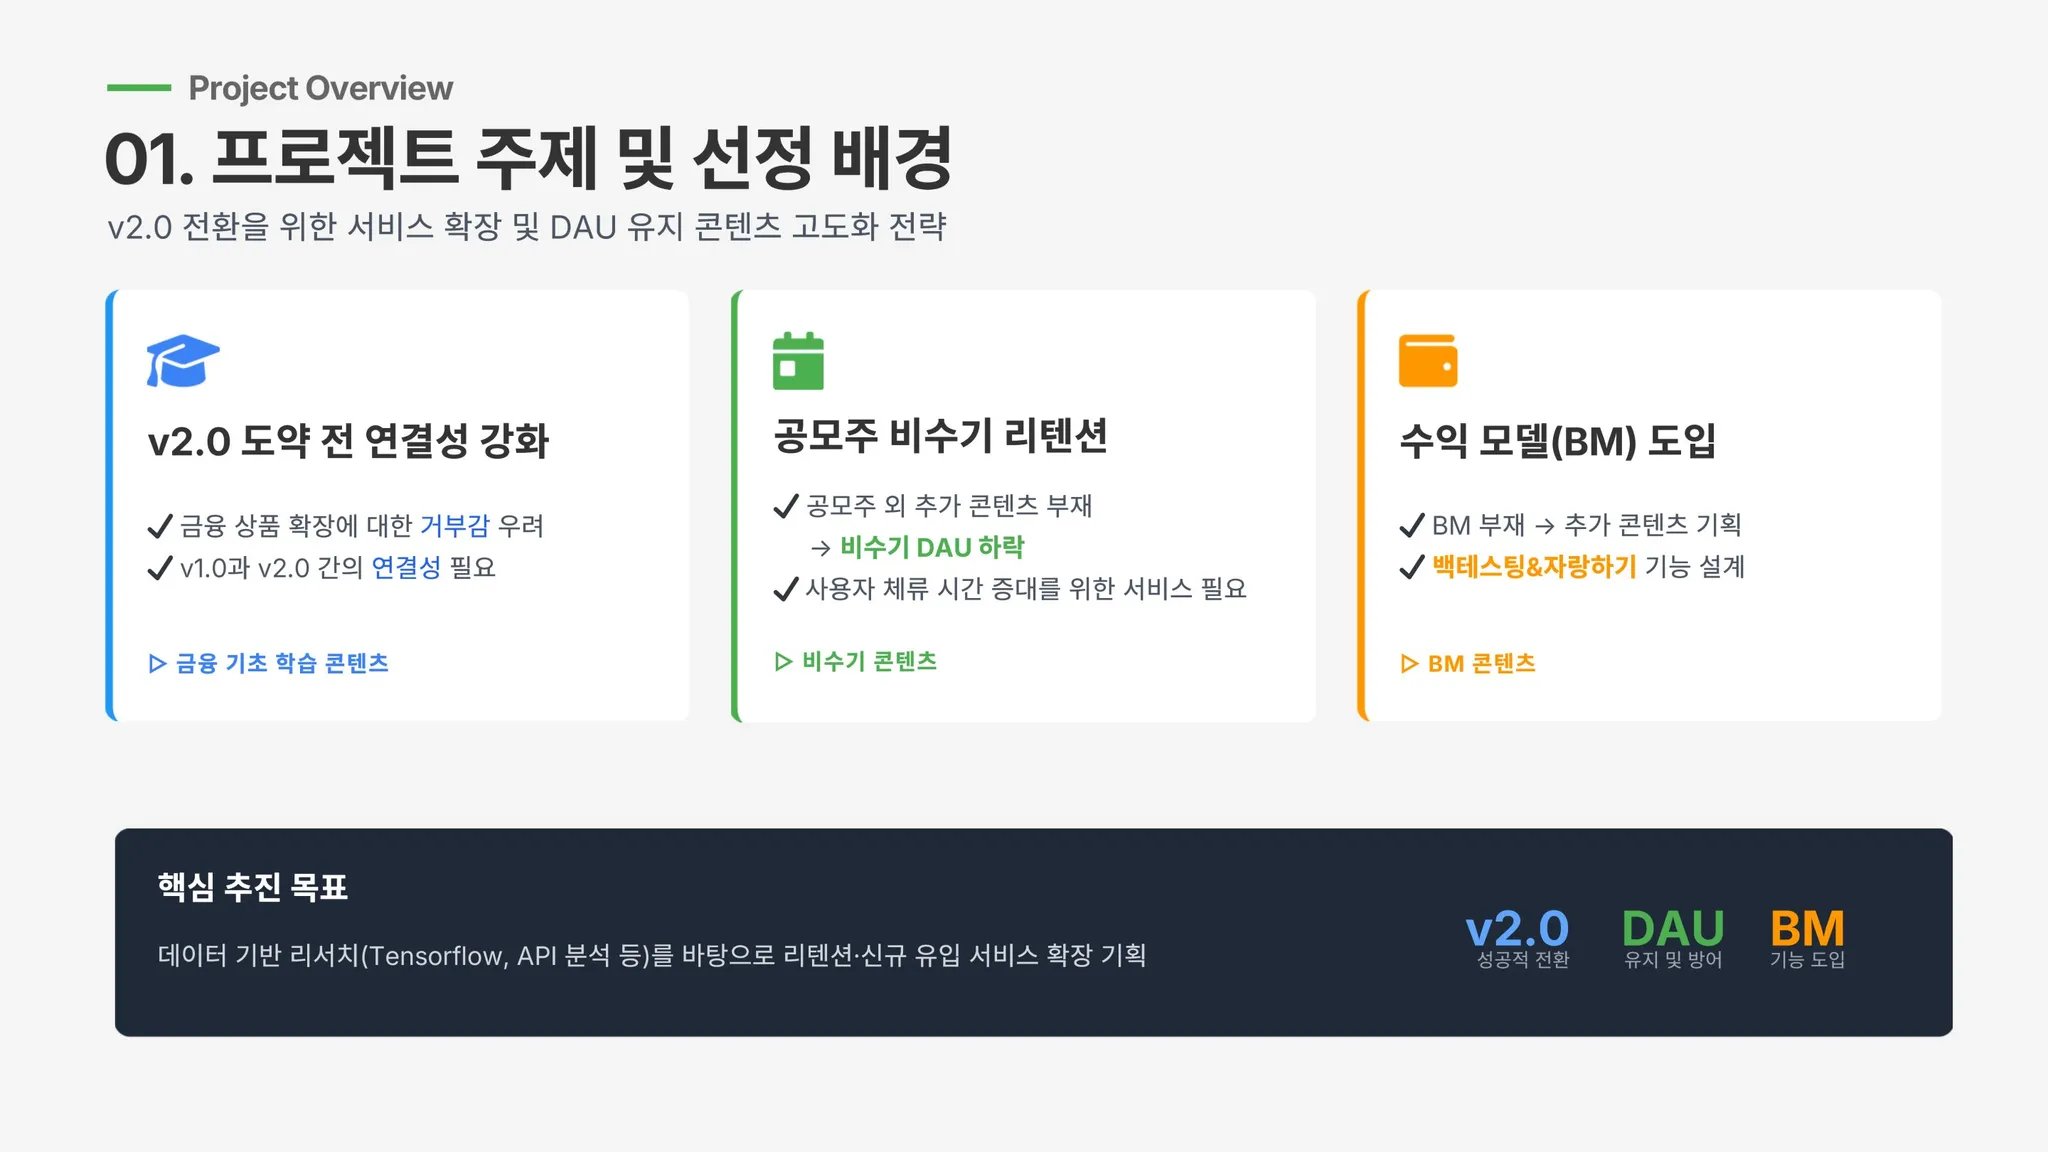Click the orange BM label in dark banner
Screen dimensions: 2048x1152
(1806, 928)
